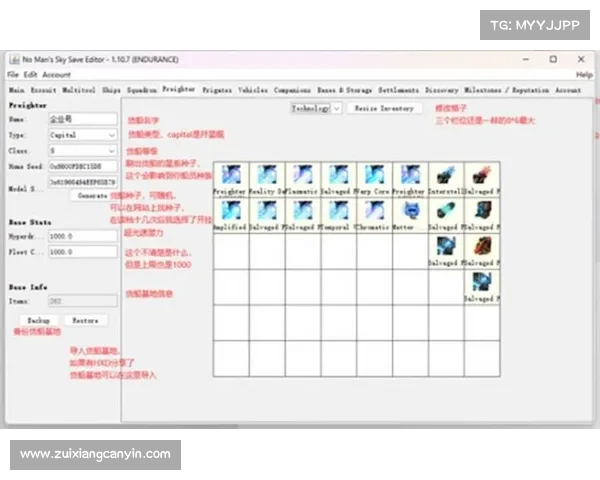Viewport: 600px width, 480px height.
Task: Click the Resize Inventory button
Action: coord(385,108)
